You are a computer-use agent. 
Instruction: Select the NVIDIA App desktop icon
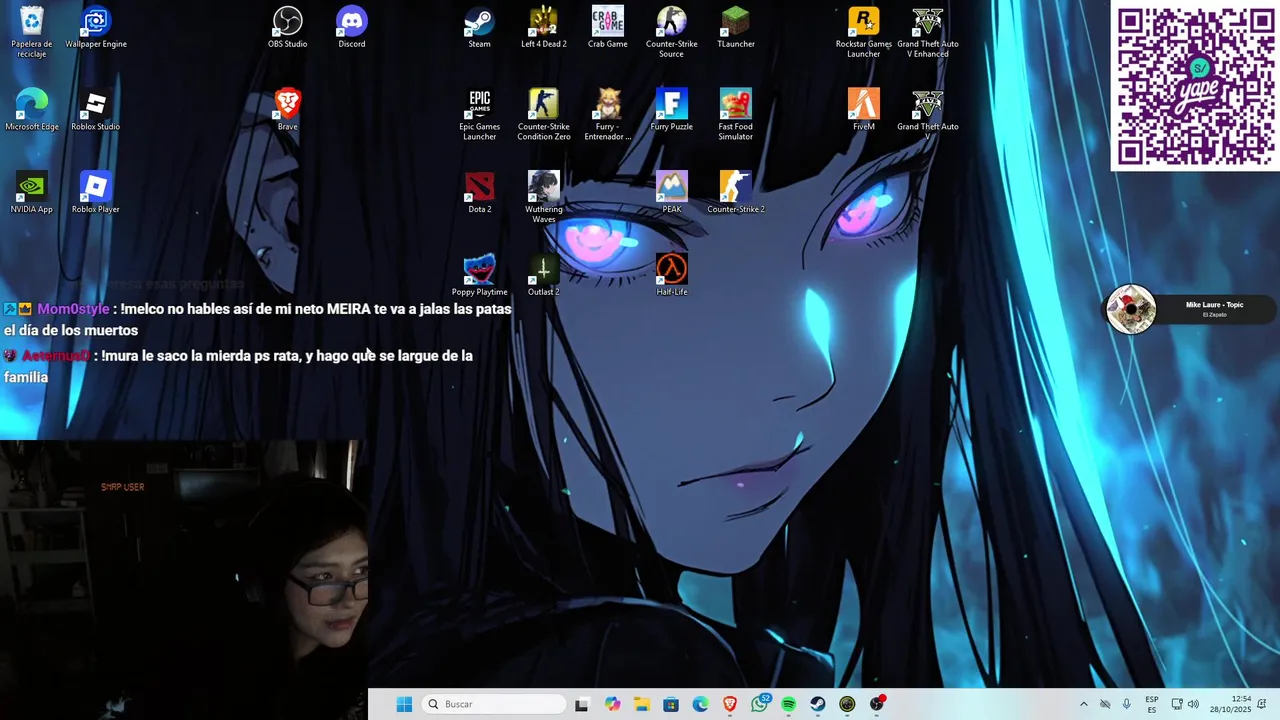[32, 193]
